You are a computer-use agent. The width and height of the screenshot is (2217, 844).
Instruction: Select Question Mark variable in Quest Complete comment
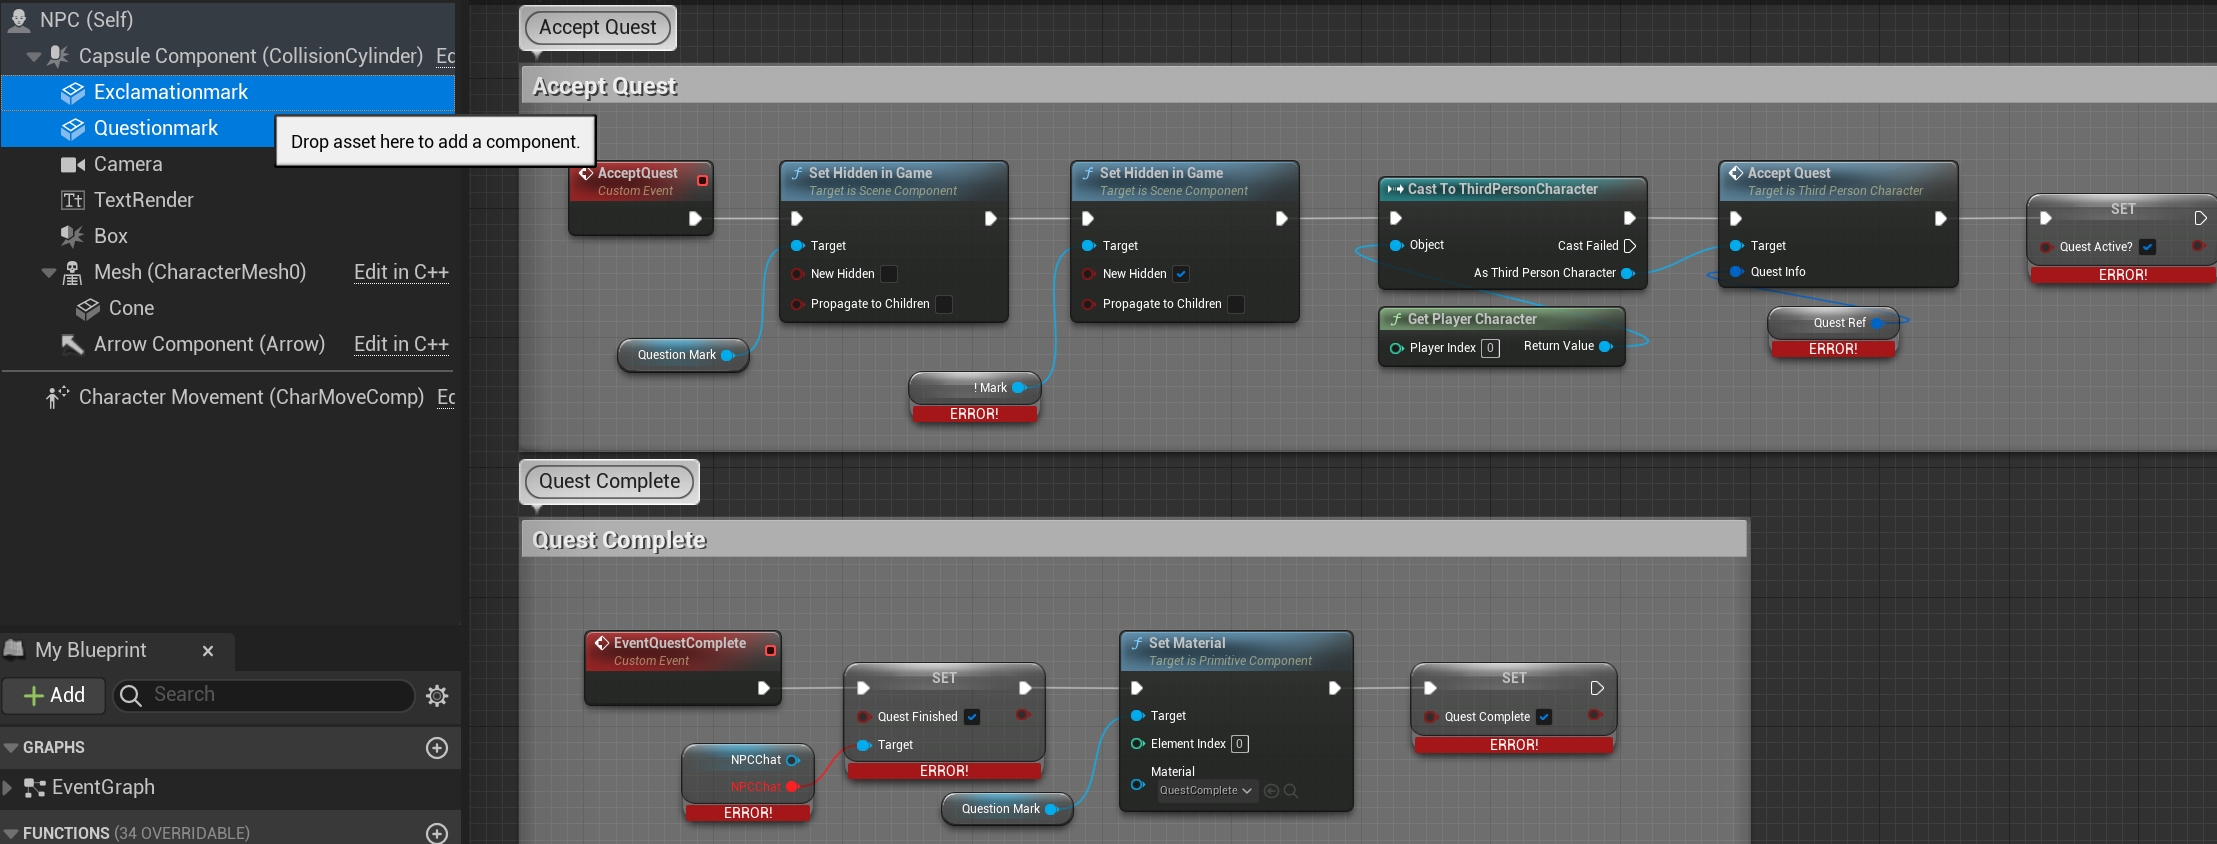pyautogui.click(x=1007, y=809)
